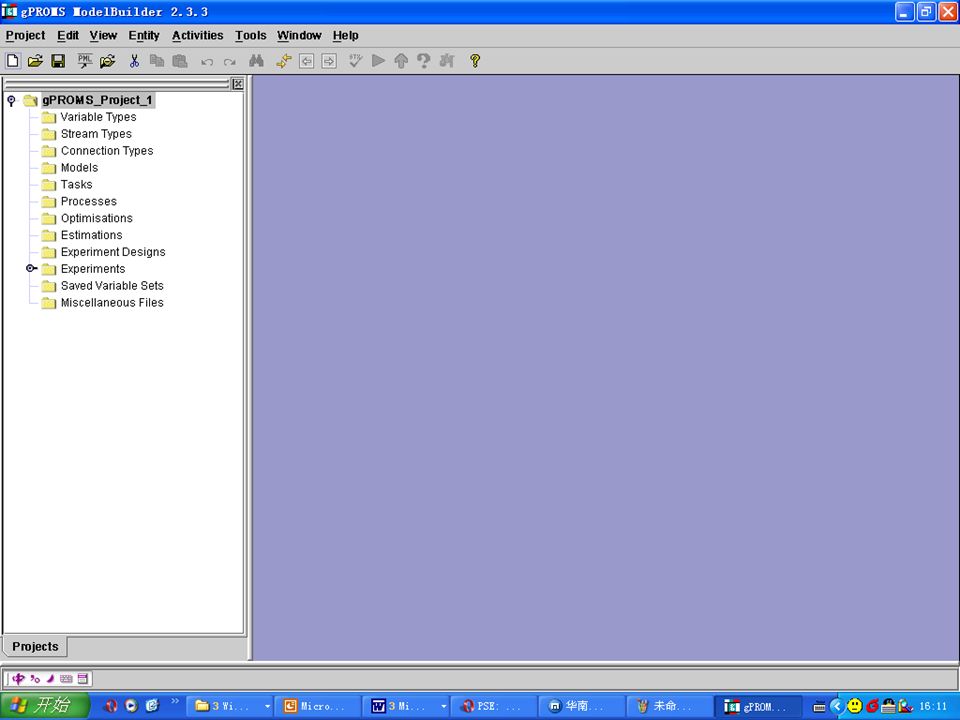Save the project using the floppy disk icon
Screen dimensions: 960x720
tap(58, 61)
